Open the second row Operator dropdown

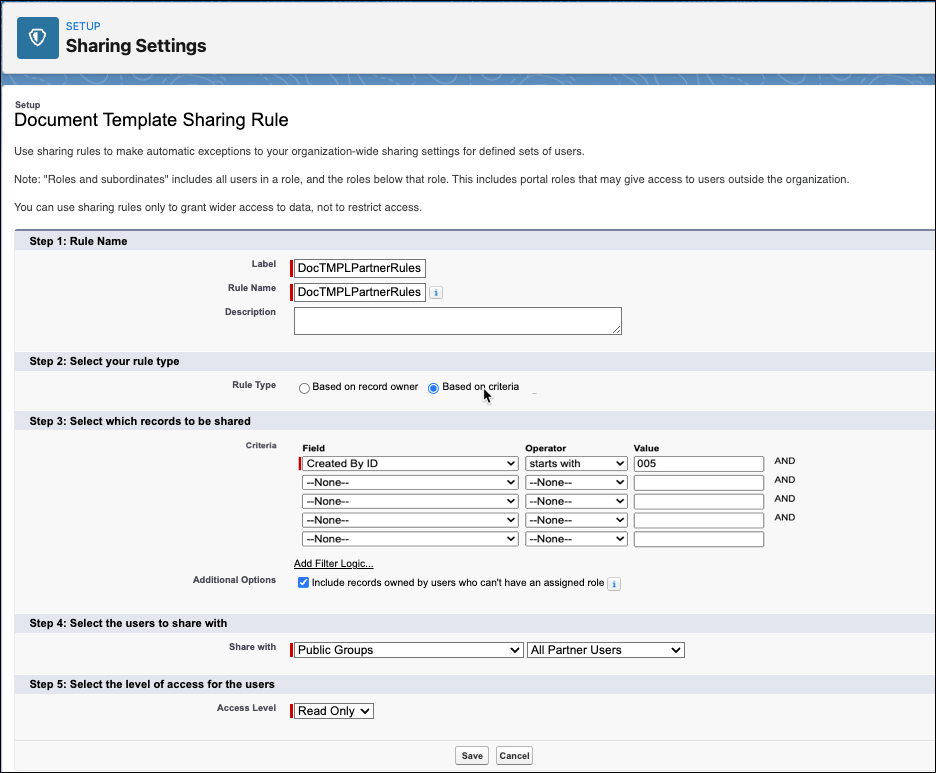pos(576,482)
